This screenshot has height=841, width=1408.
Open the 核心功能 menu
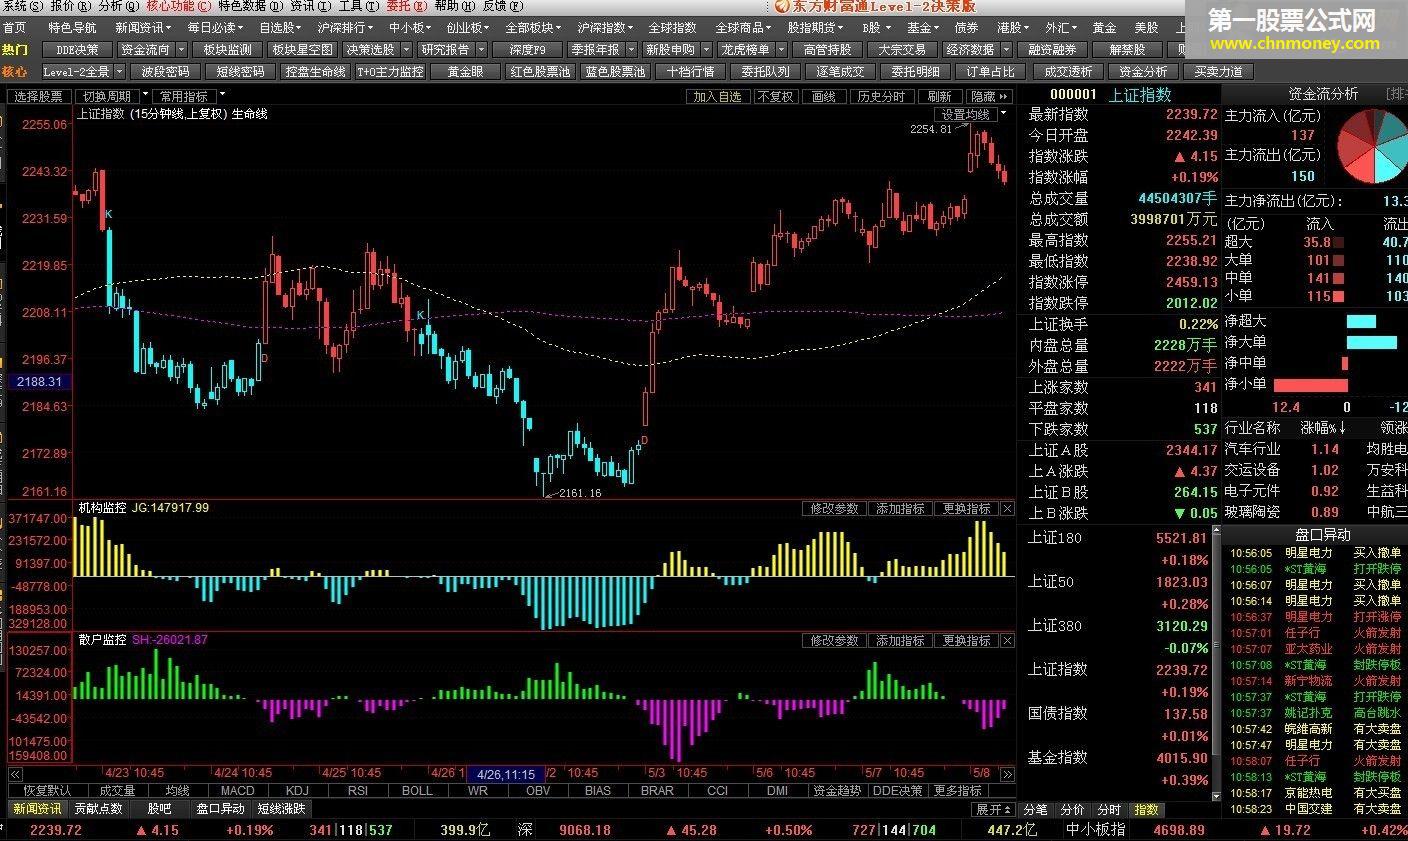178,6
